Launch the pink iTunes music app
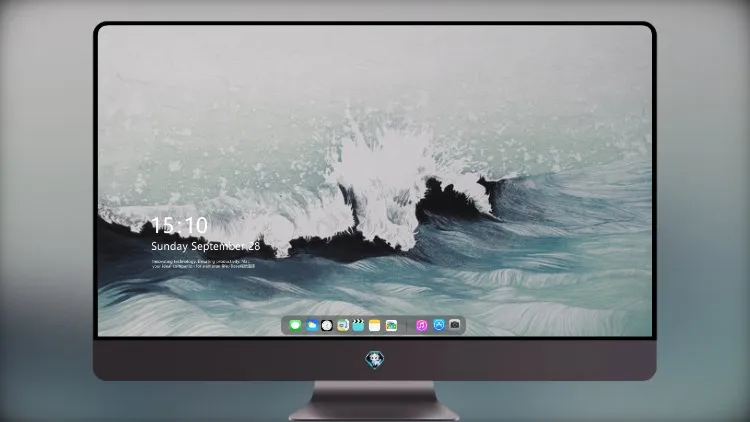This screenshot has width=750, height=422. coord(421,325)
